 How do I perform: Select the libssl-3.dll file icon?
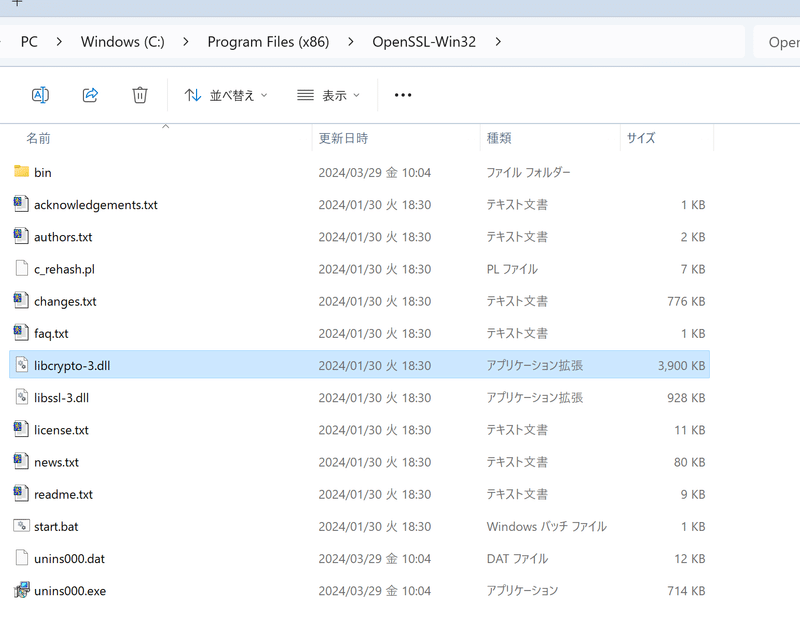coord(21,397)
